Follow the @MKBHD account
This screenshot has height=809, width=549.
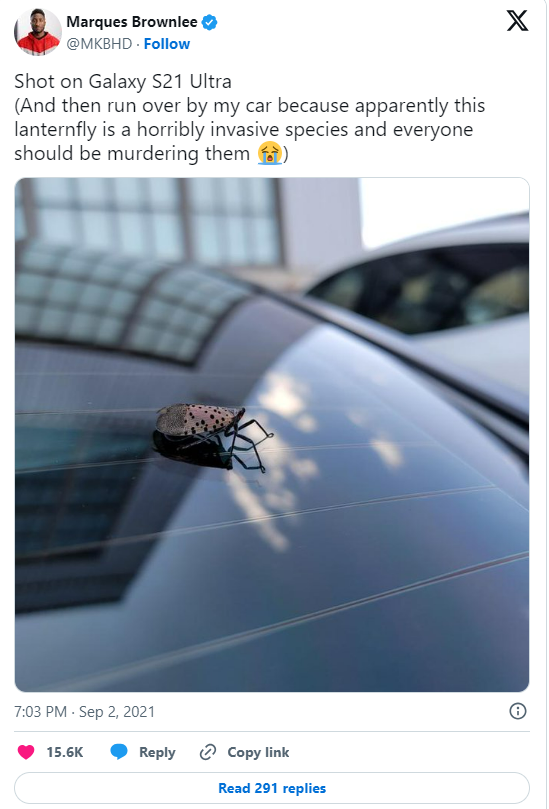click(167, 44)
